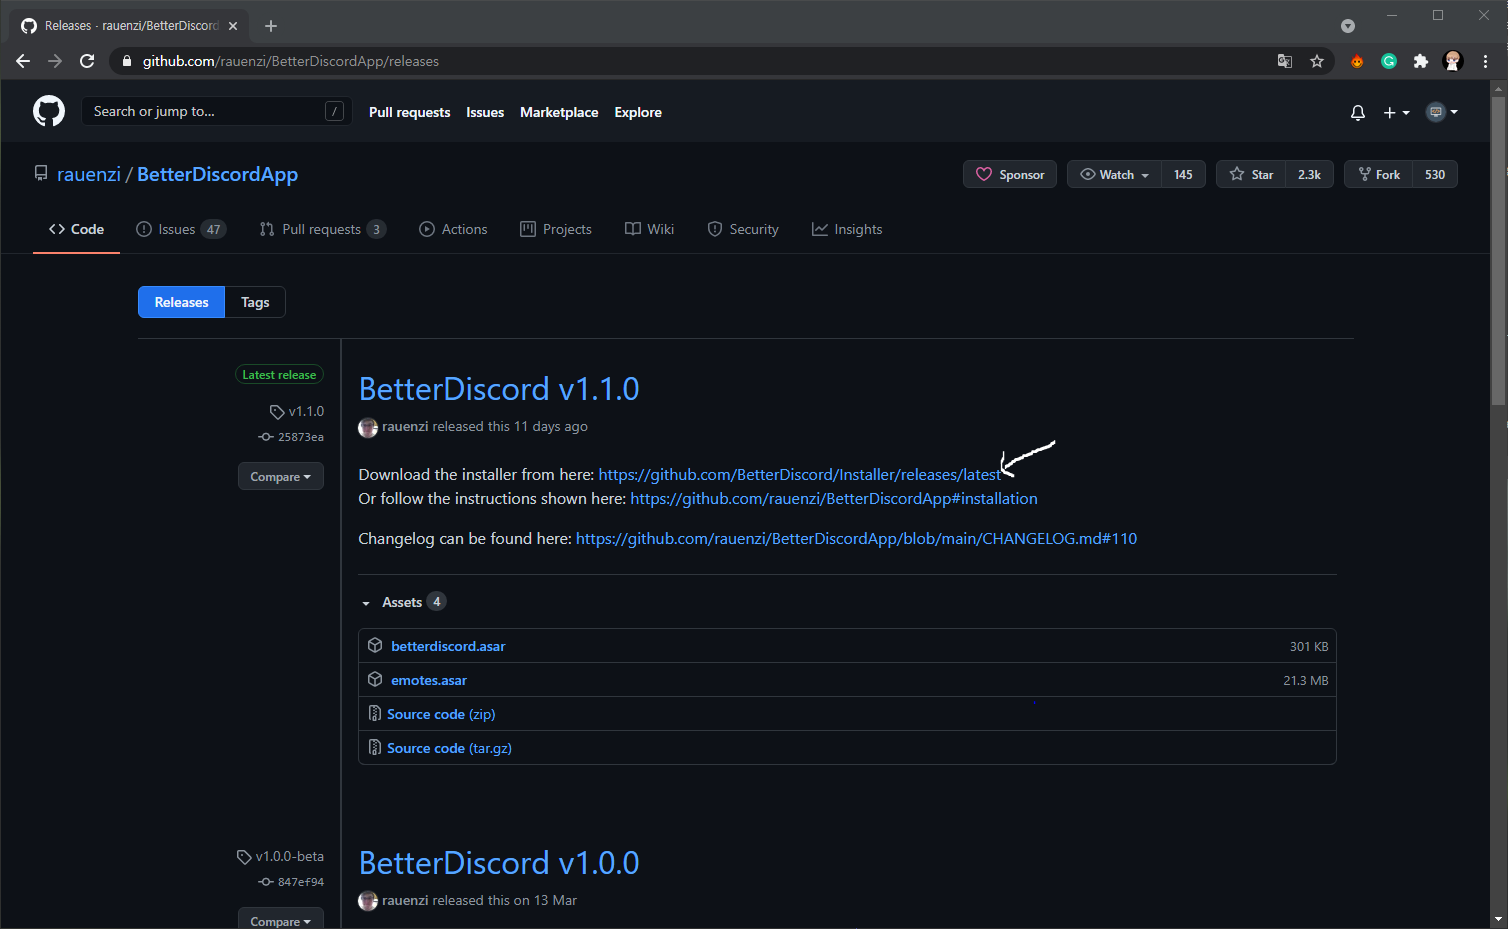
Task: Open commit 25873ea
Action: pos(291,437)
